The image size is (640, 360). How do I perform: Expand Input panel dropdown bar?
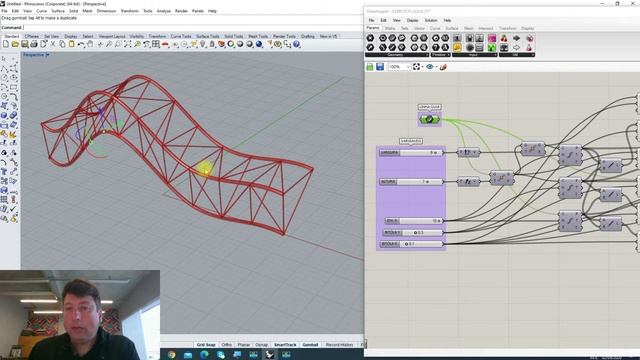475,55
